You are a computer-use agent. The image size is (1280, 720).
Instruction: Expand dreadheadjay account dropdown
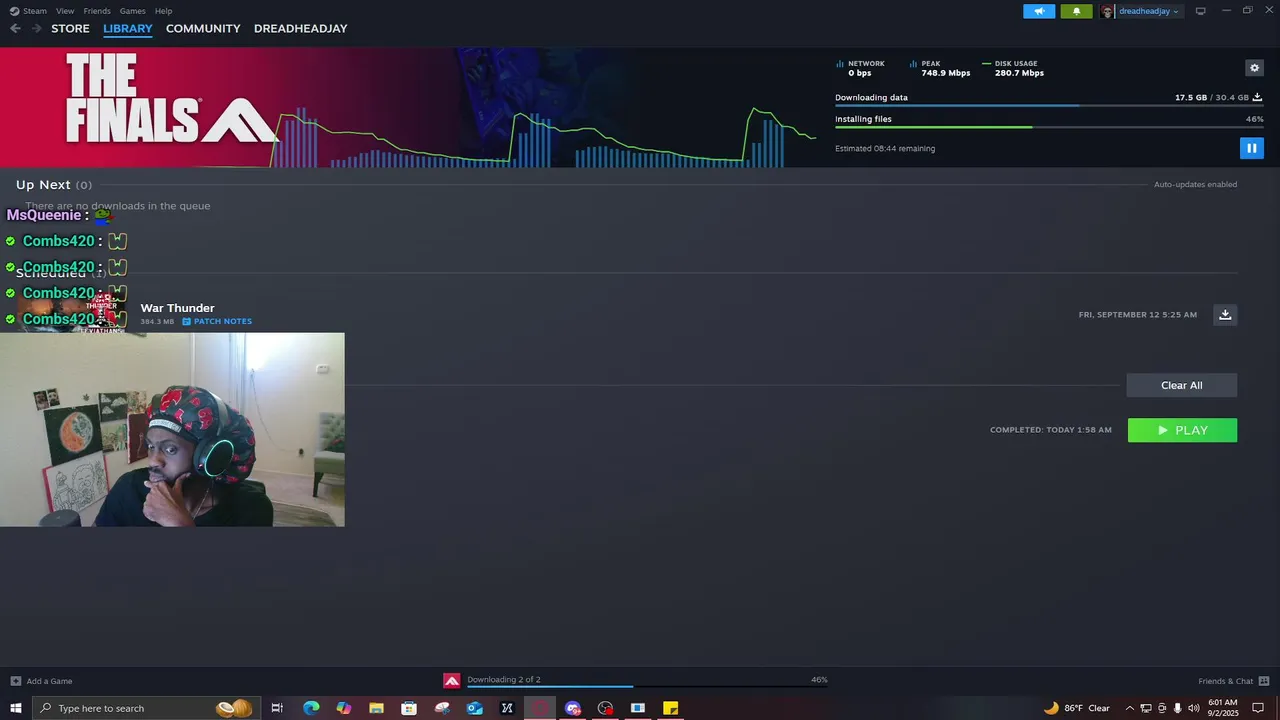click(1148, 11)
